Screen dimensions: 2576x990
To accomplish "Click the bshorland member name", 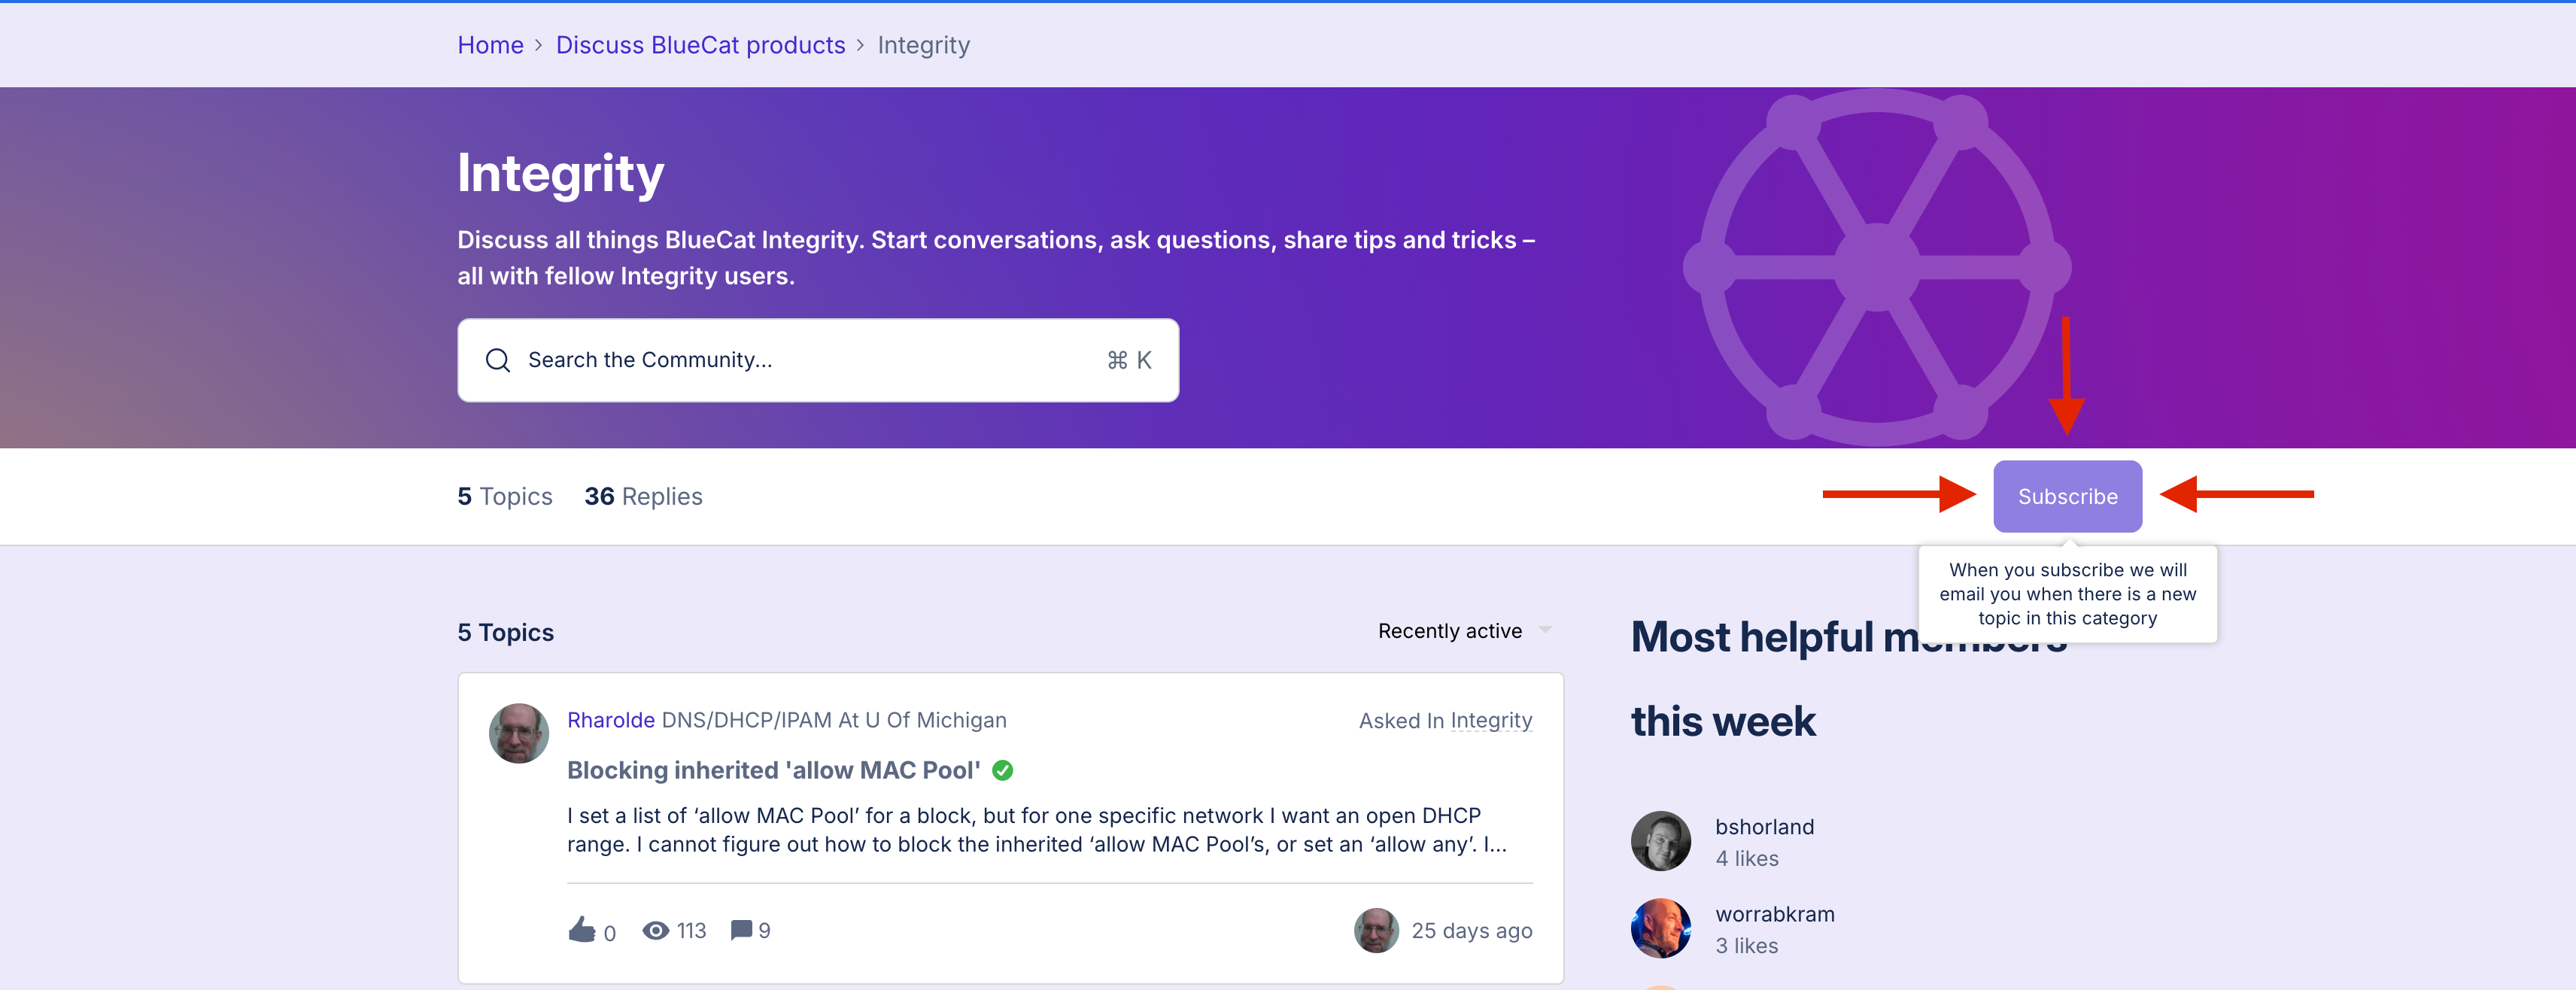I will [1764, 827].
